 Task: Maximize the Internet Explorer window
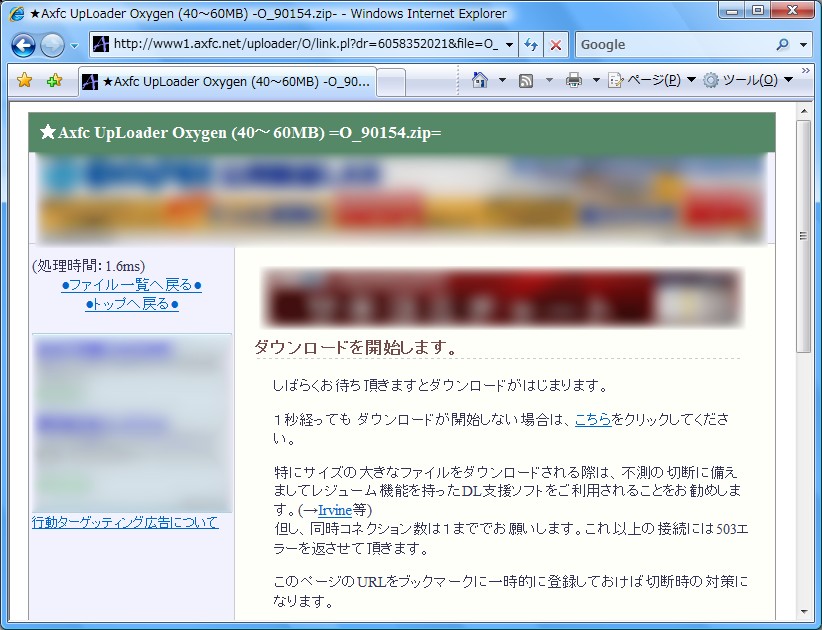758,11
